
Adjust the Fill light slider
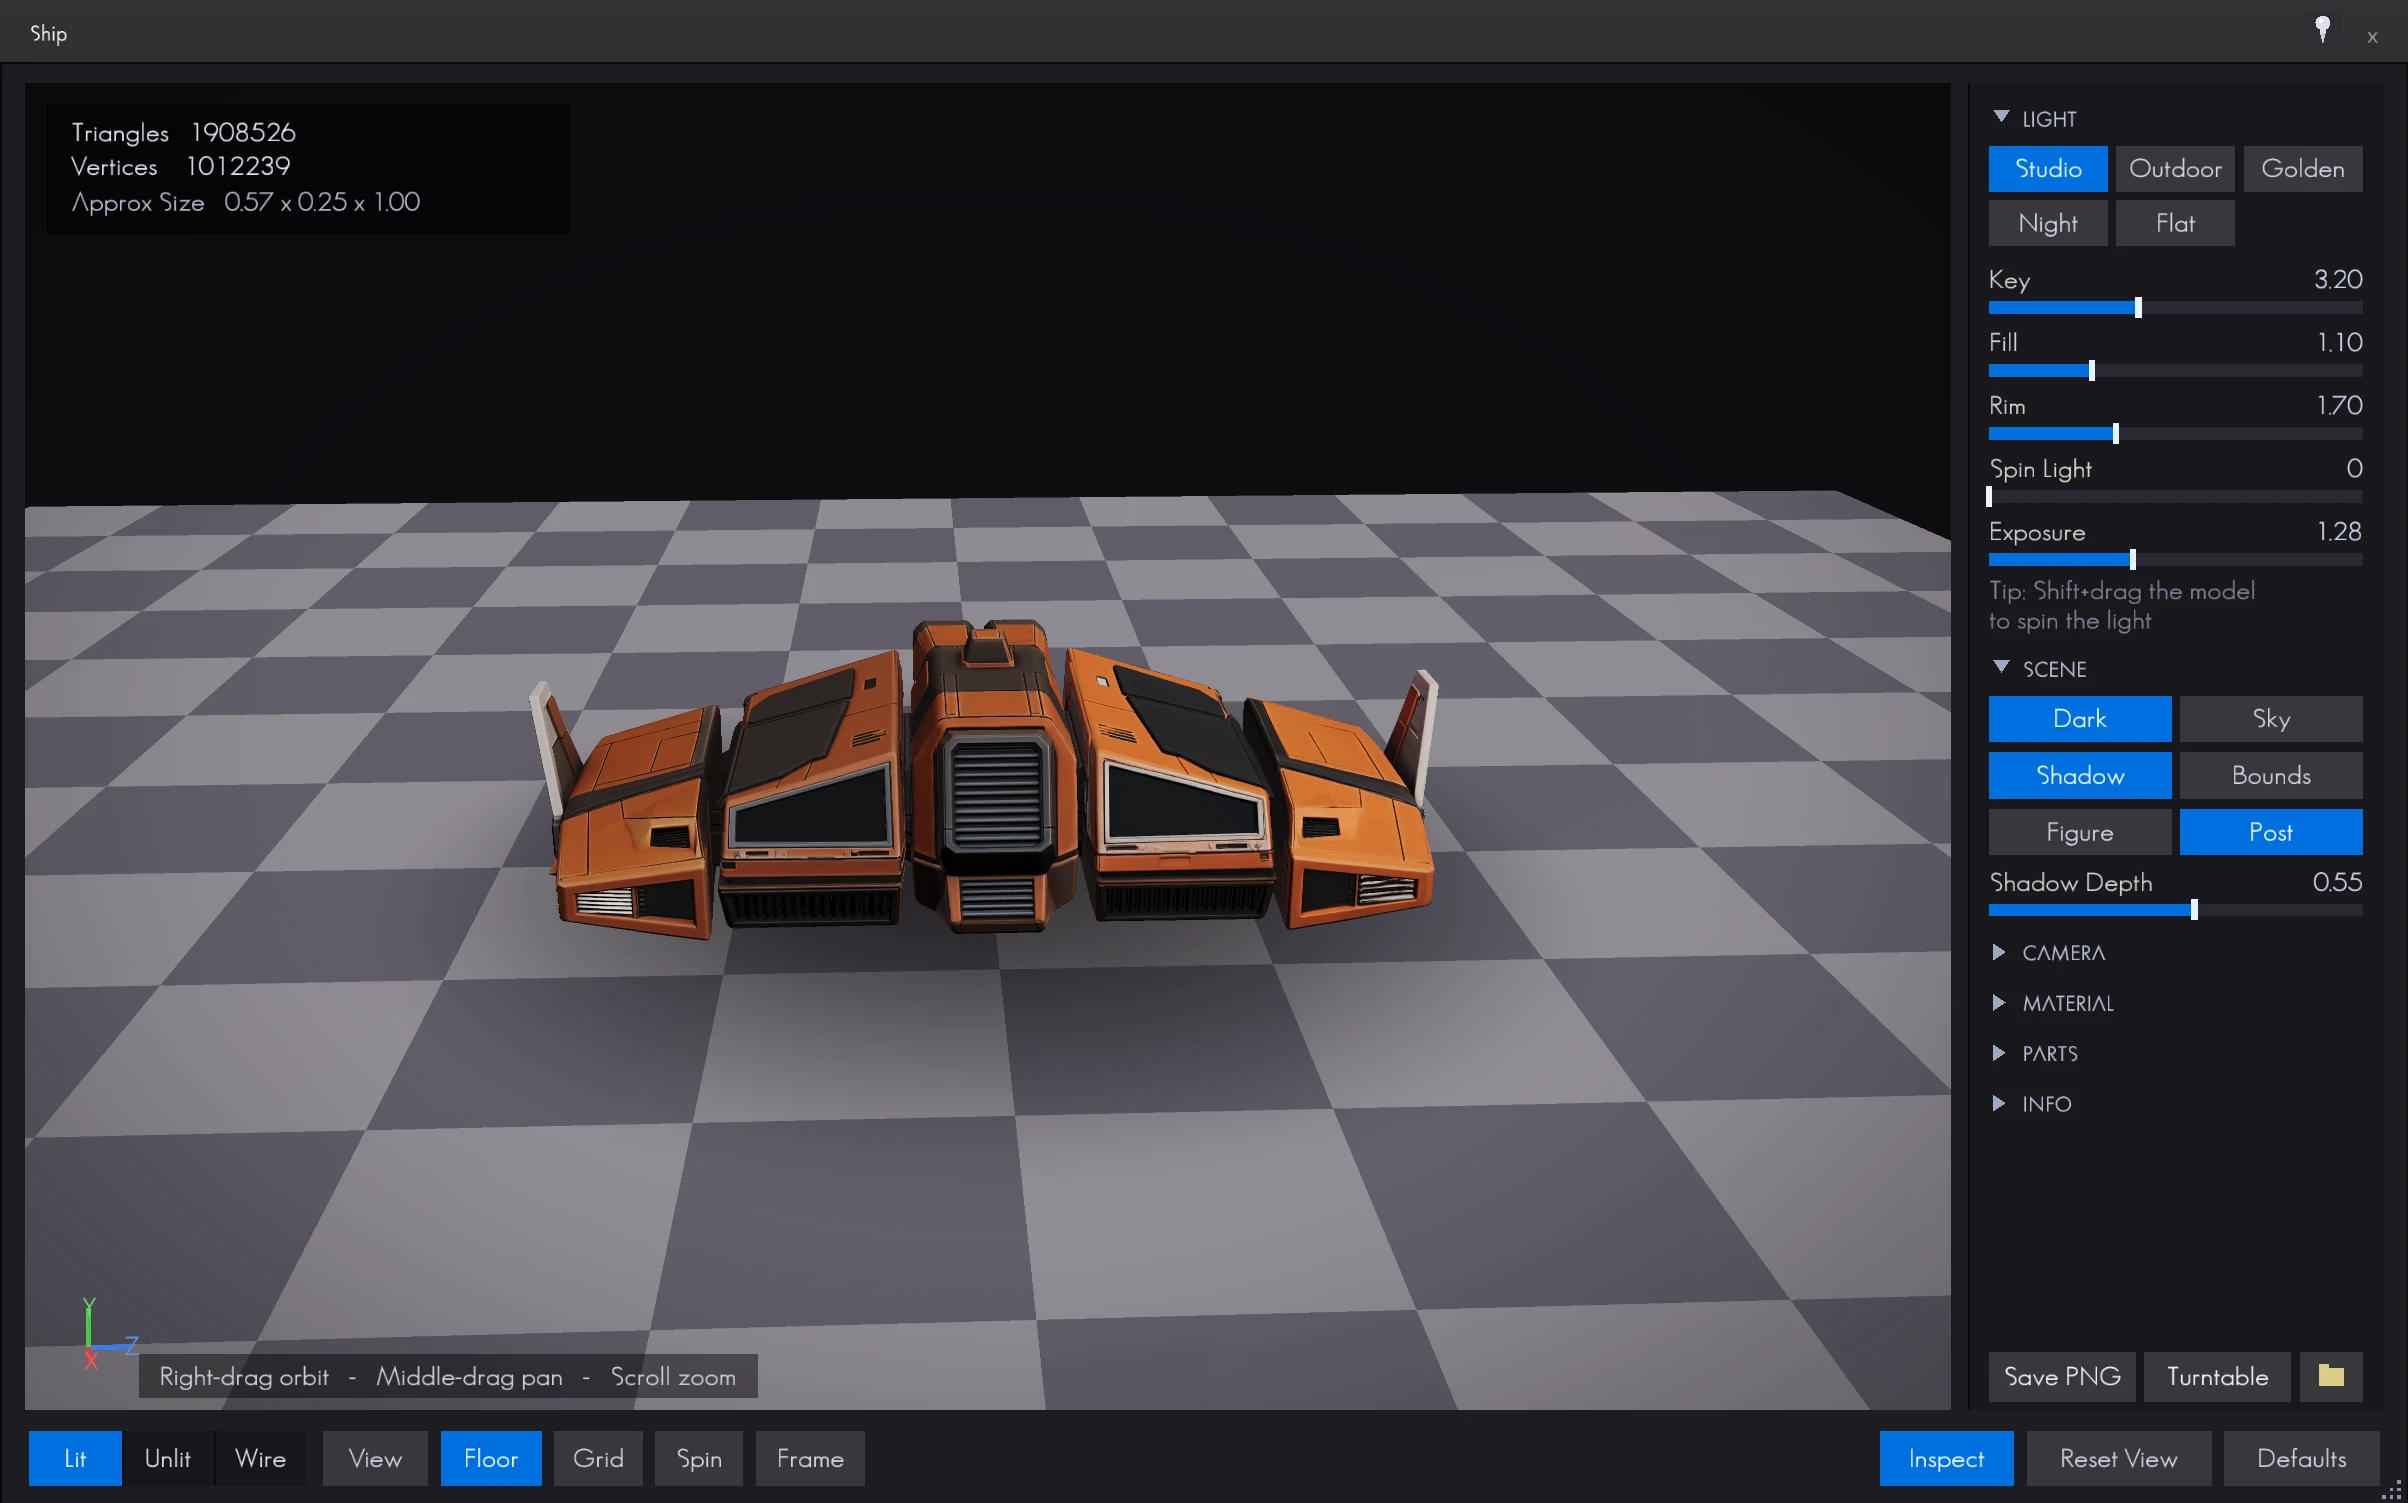[x=2175, y=371]
